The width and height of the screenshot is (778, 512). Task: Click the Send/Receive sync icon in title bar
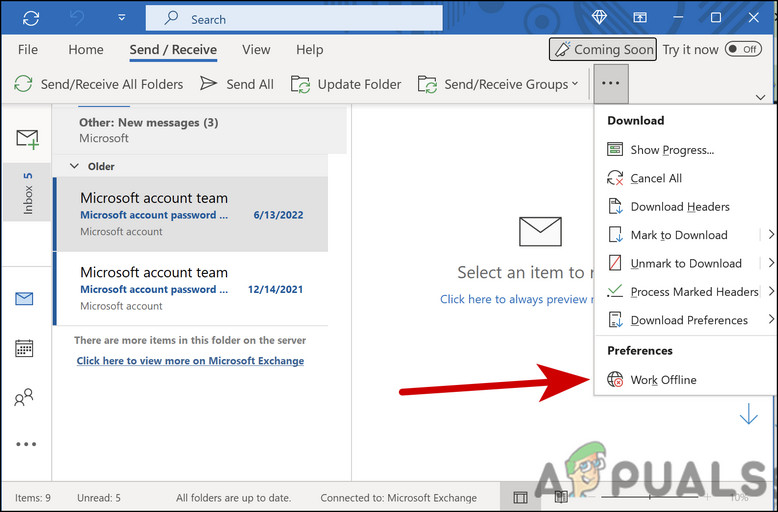pyautogui.click(x=31, y=18)
